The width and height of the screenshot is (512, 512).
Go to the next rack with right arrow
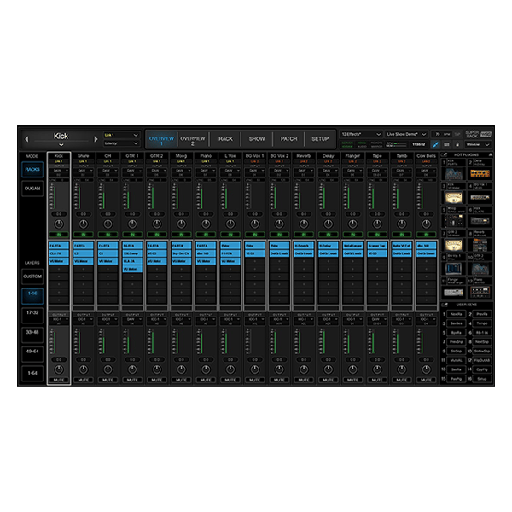(x=96, y=139)
